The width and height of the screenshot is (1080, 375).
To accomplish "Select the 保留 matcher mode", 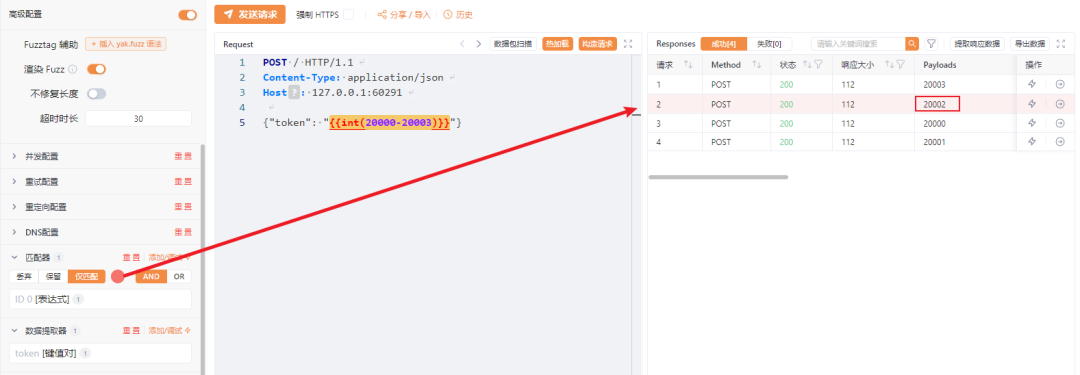I will coord(53,276).
